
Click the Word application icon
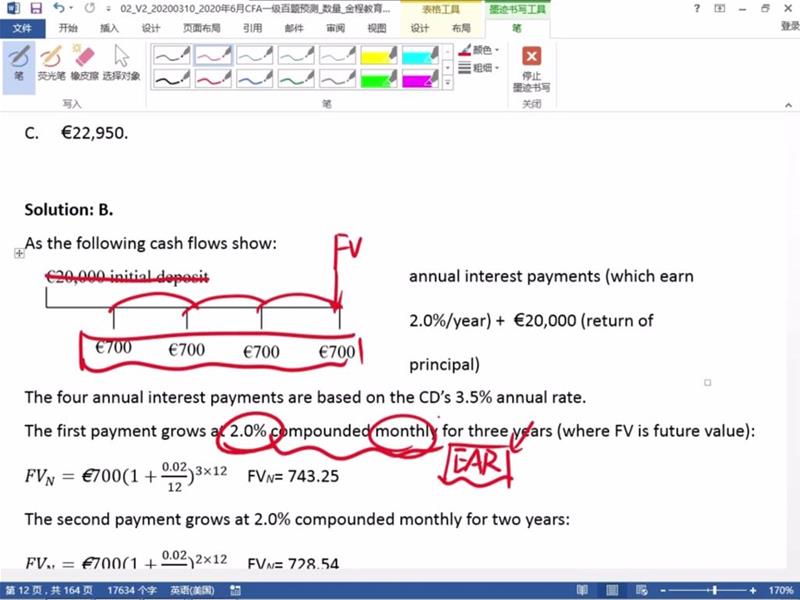click(12, 8)
